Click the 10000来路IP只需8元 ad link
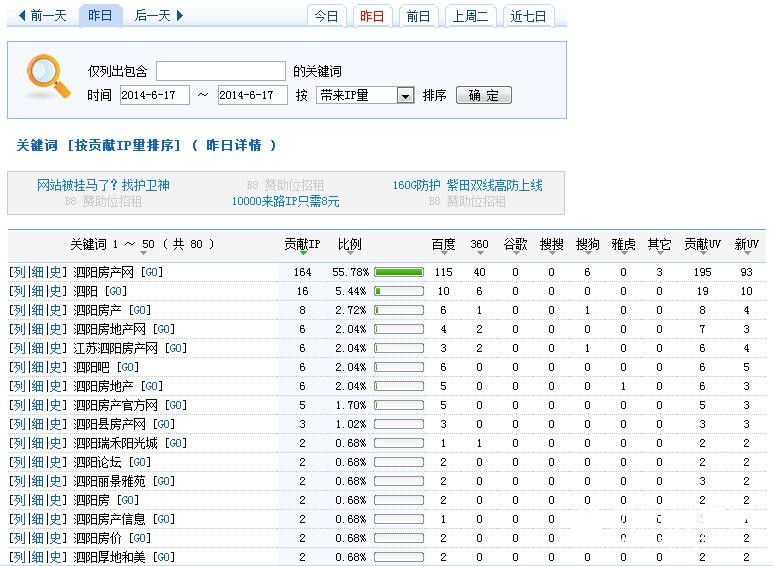The width and height of the screenshot is (774, 566). click(x=285, y=201)
